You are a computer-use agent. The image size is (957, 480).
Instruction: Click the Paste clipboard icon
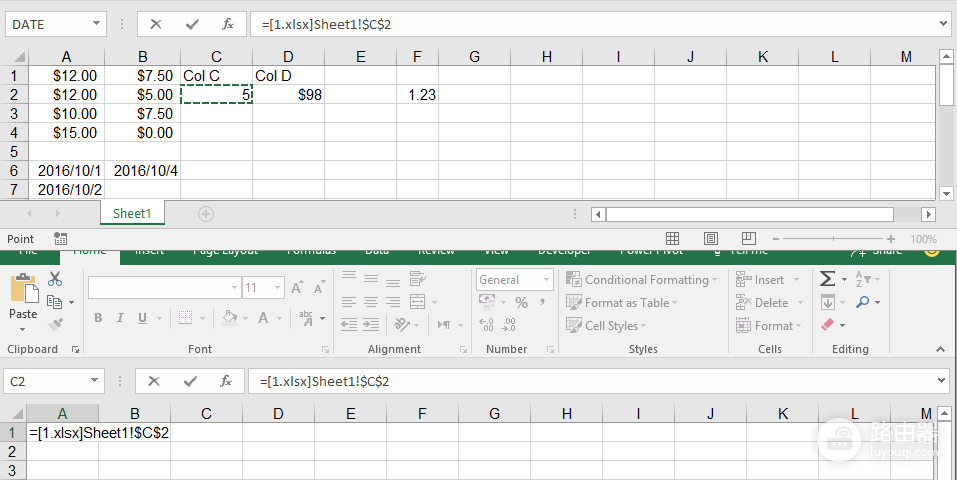[x=24, y=288]
